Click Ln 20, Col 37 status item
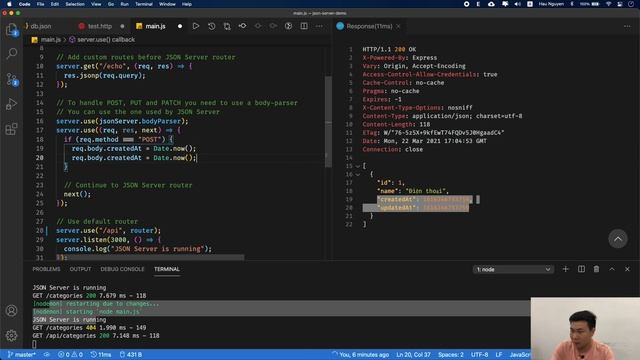 point(413,354)
